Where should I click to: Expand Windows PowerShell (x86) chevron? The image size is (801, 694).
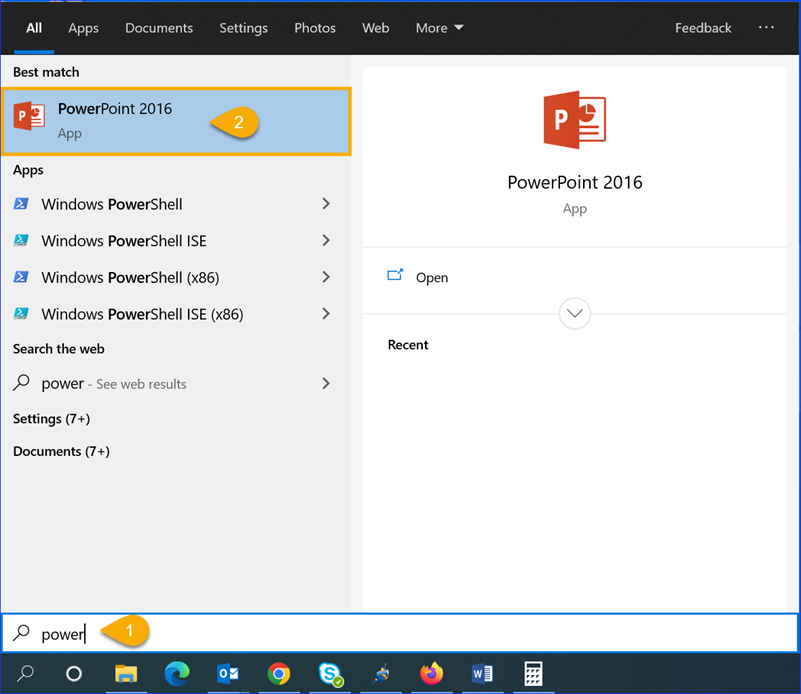point(326,277)
